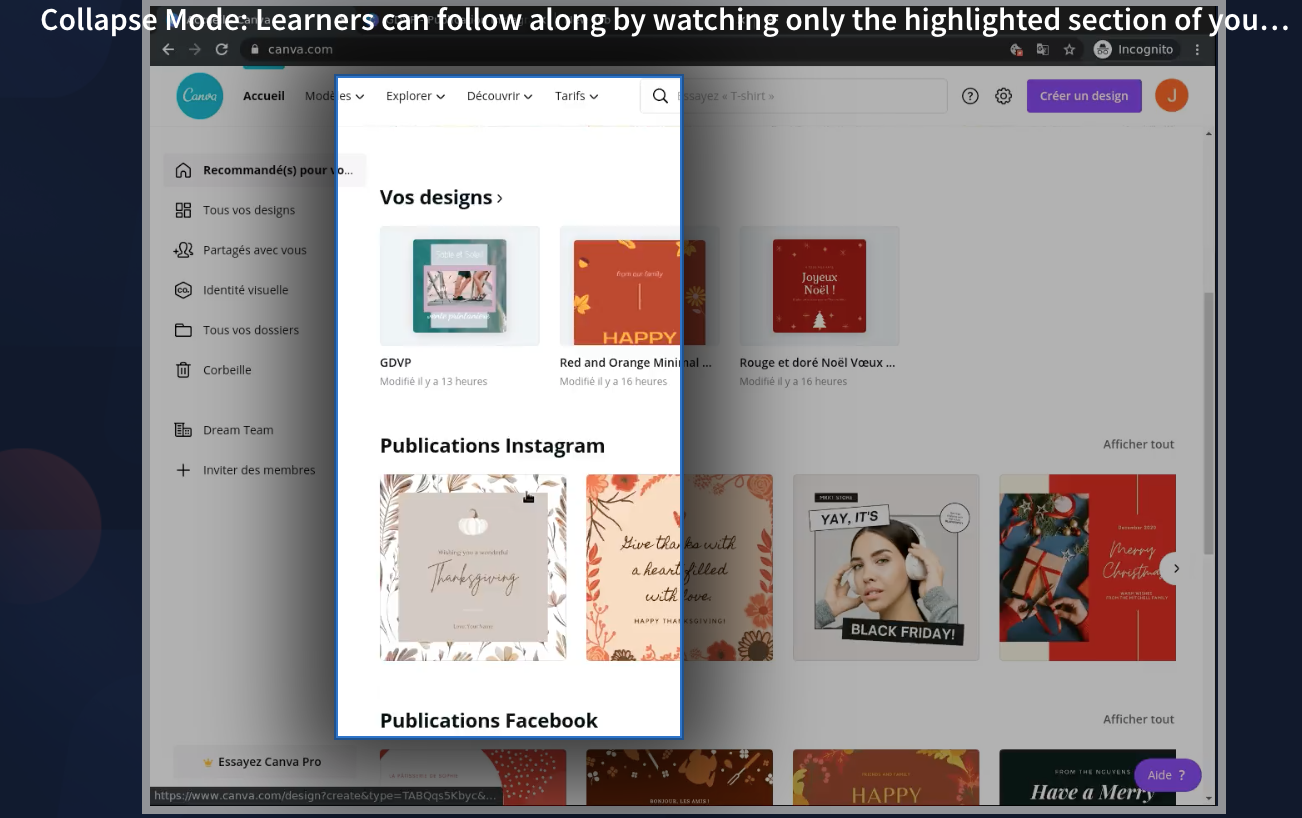Select the Merry Christmas Instagram template
Viewport: 1302px width, 818px height.
(x=1087, y=567)
